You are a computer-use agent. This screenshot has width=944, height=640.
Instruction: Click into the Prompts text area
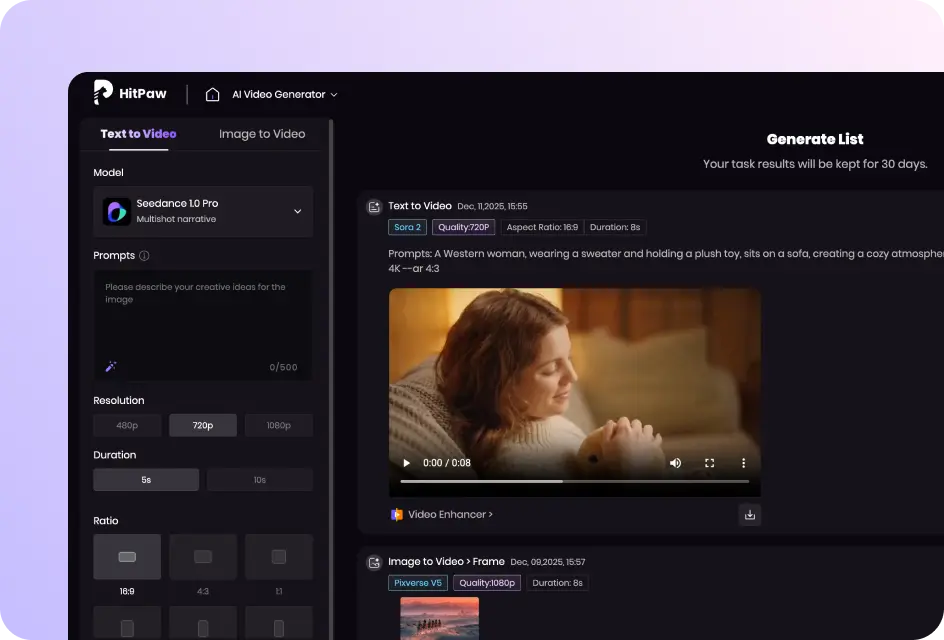(202, 320)
